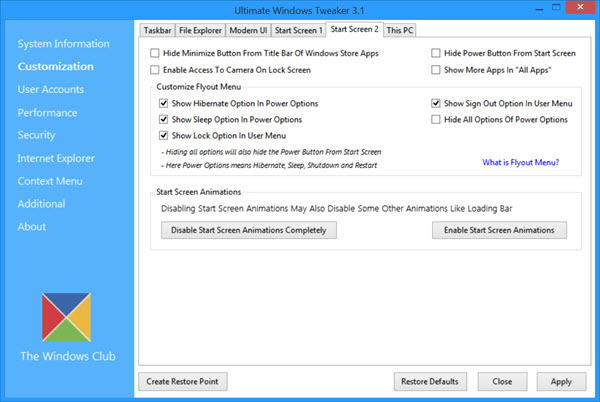Click Enable Start Screen Animations button

point(499,230)
